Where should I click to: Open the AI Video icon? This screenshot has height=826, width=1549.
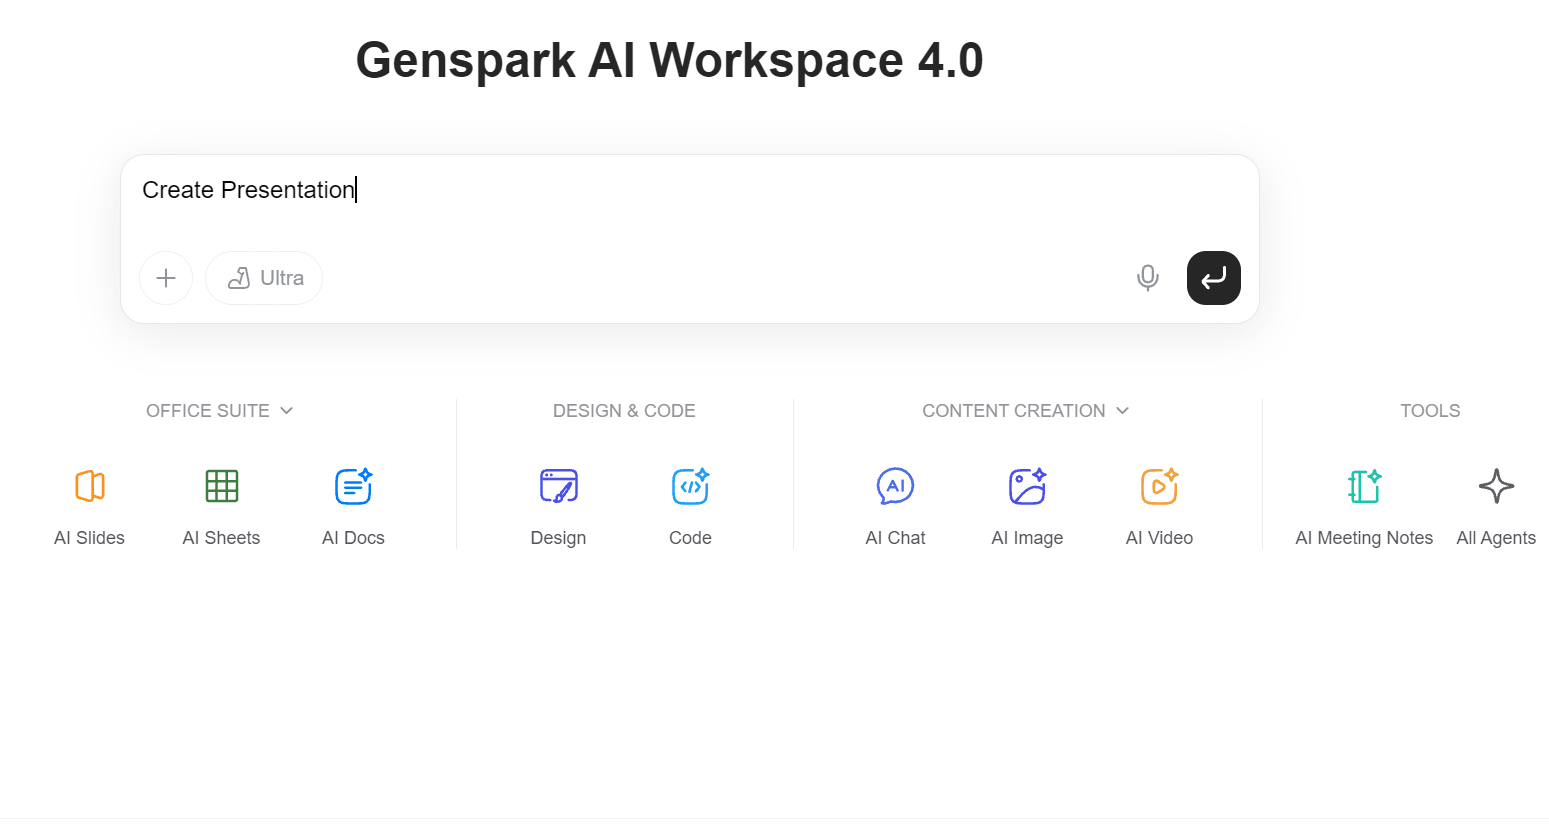[1160, 486]
